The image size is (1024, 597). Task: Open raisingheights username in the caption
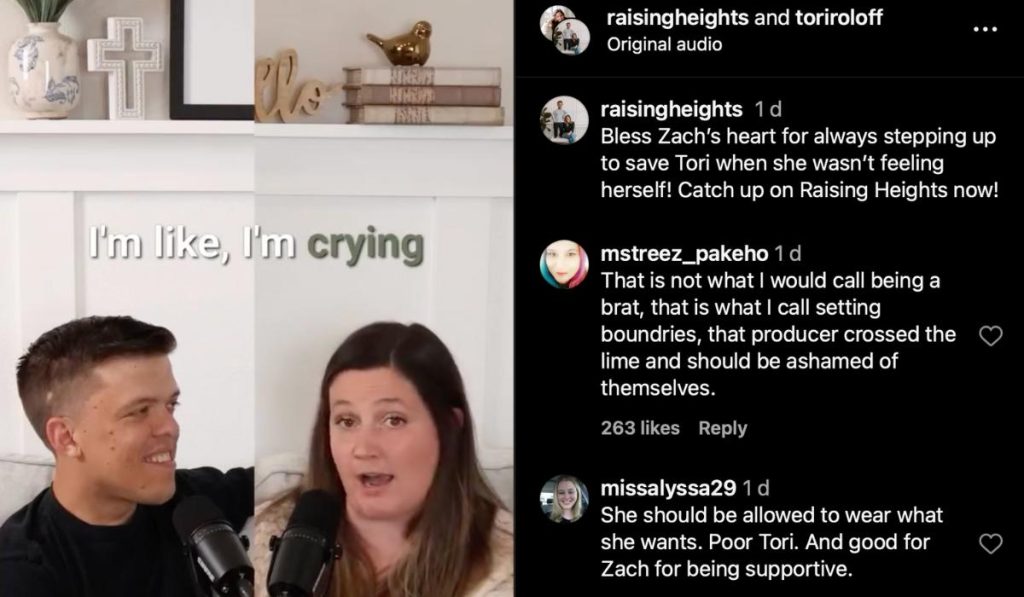[x=671, y=109]
